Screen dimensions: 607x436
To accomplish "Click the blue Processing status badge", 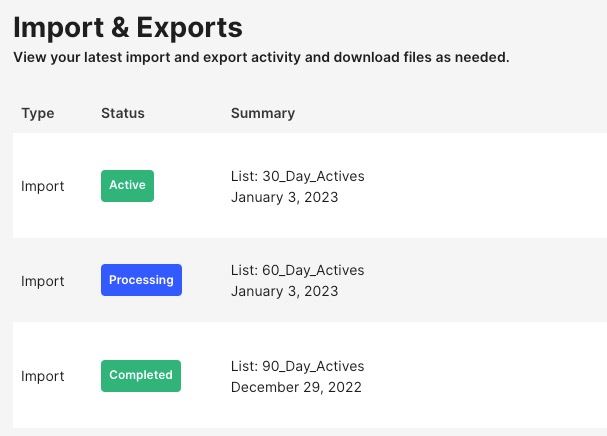I will pos(141,280).
